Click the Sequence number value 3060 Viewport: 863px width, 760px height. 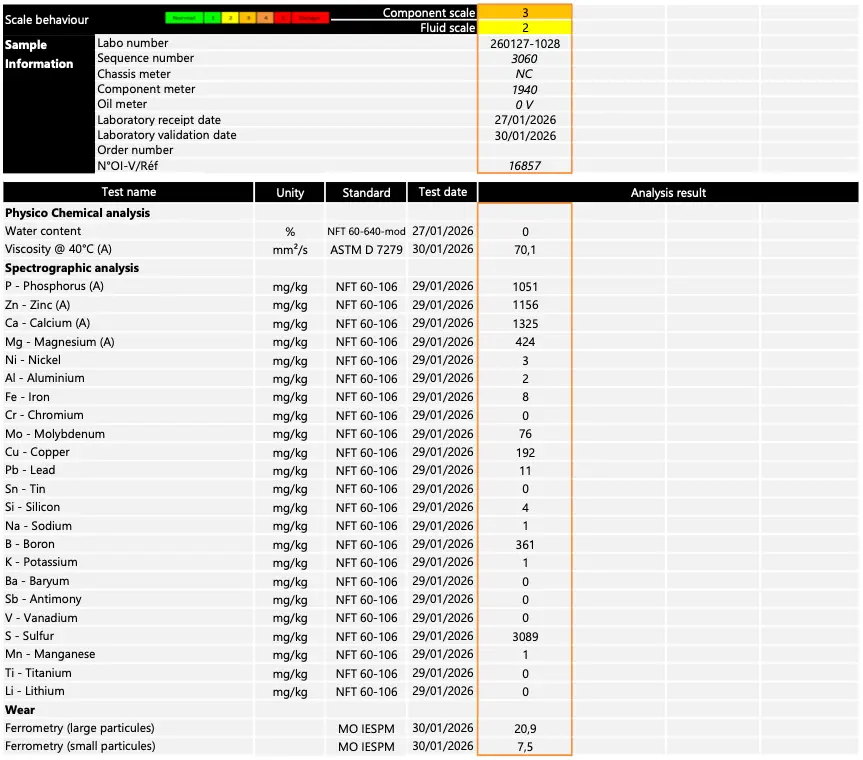pyautogui.click(x=525, y=59)
